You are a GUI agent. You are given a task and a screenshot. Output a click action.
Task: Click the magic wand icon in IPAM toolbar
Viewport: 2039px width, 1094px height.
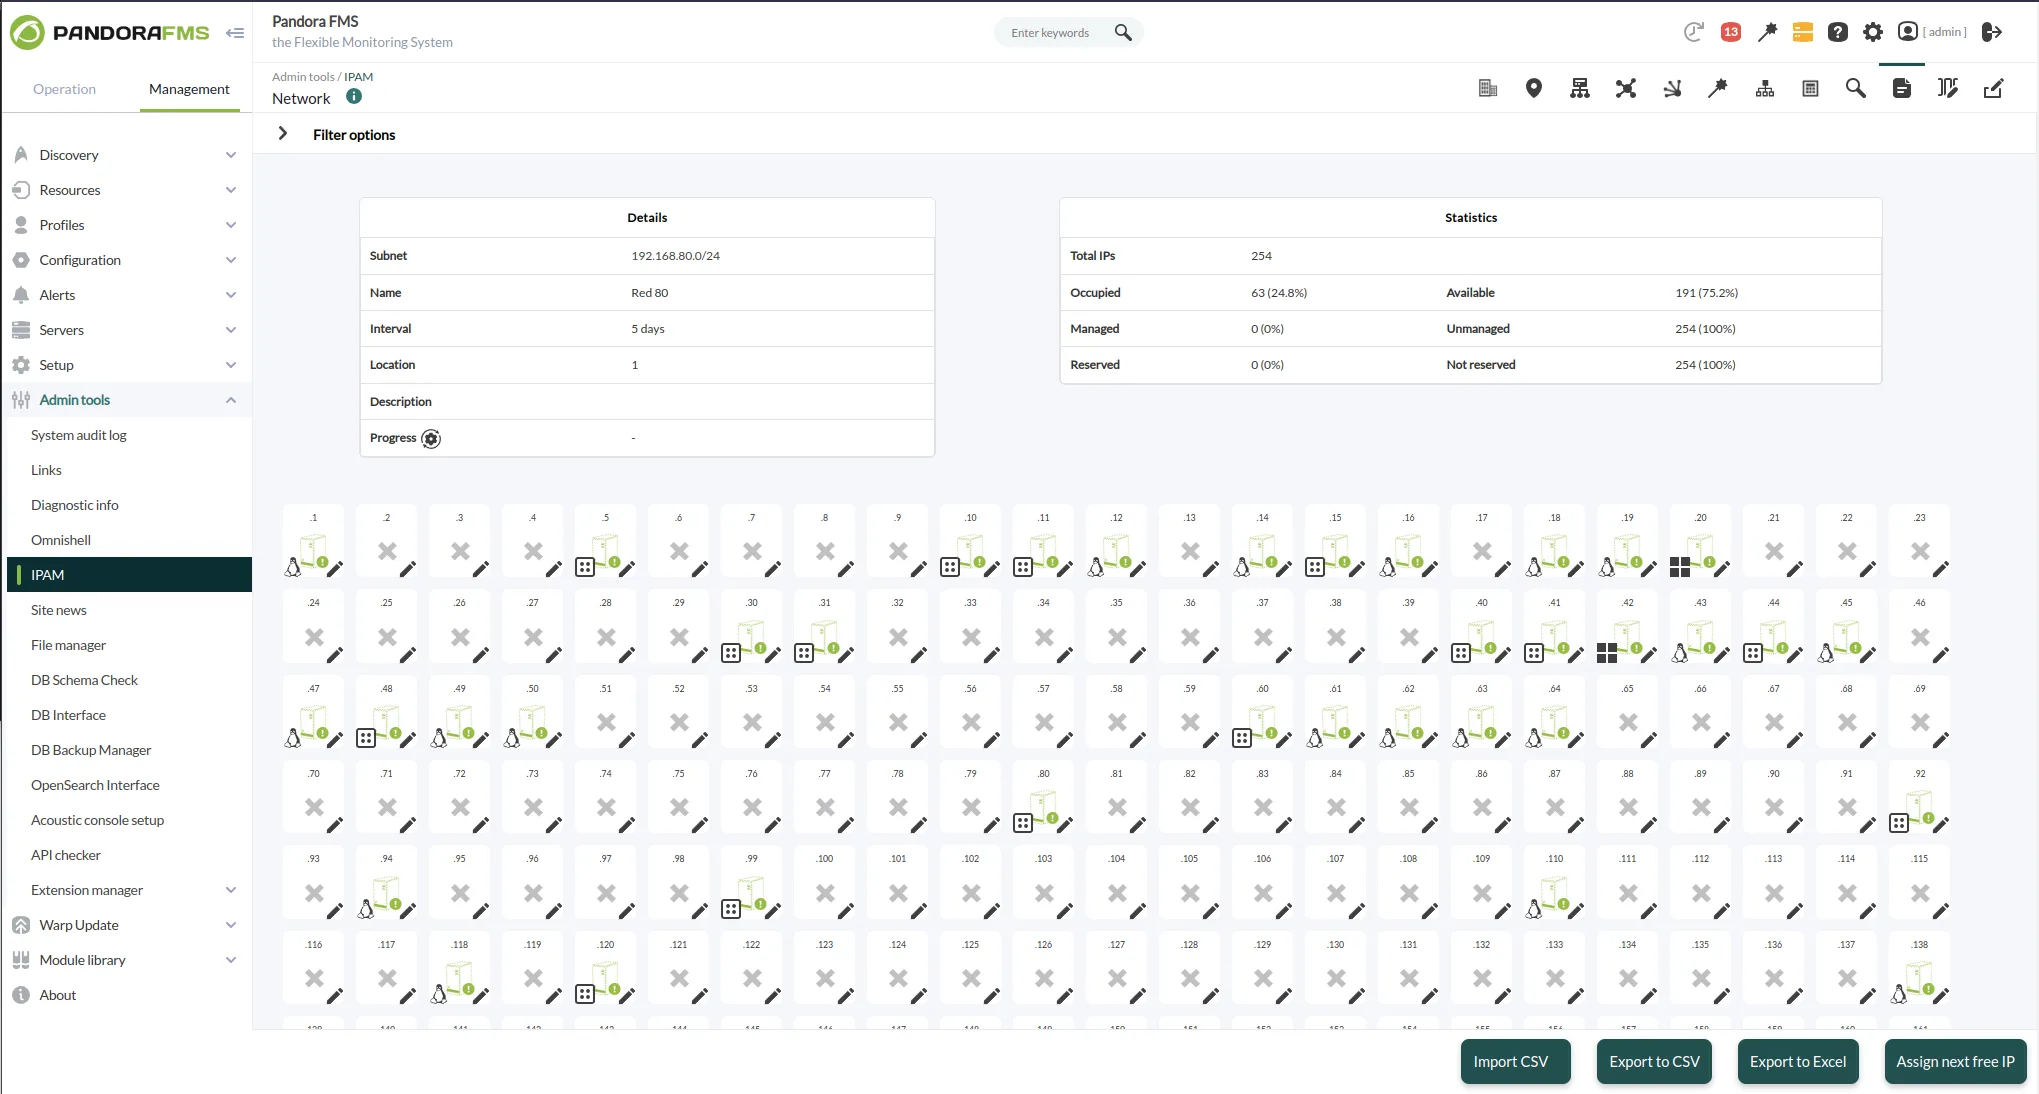[x=1718, y=88]
